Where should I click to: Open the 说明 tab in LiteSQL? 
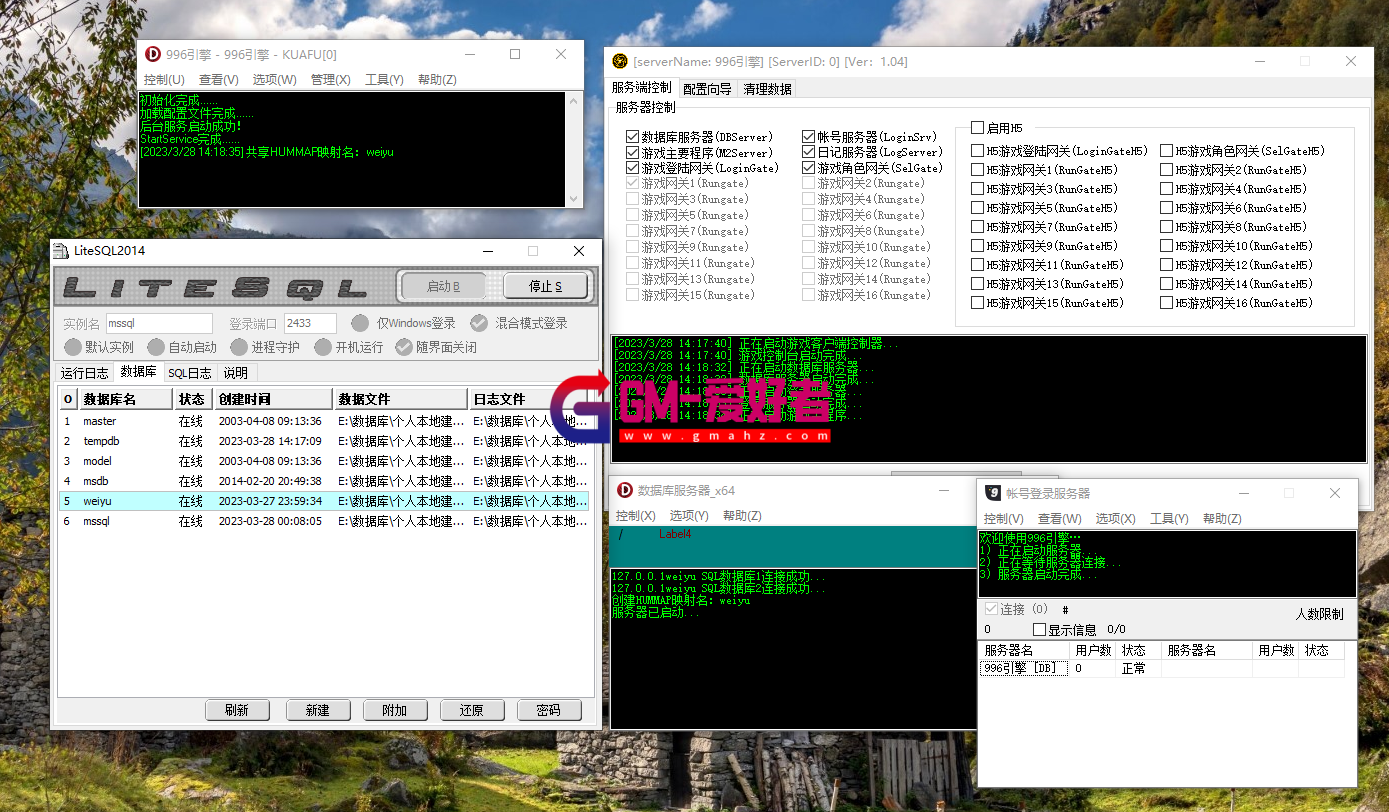coord(236,373)
